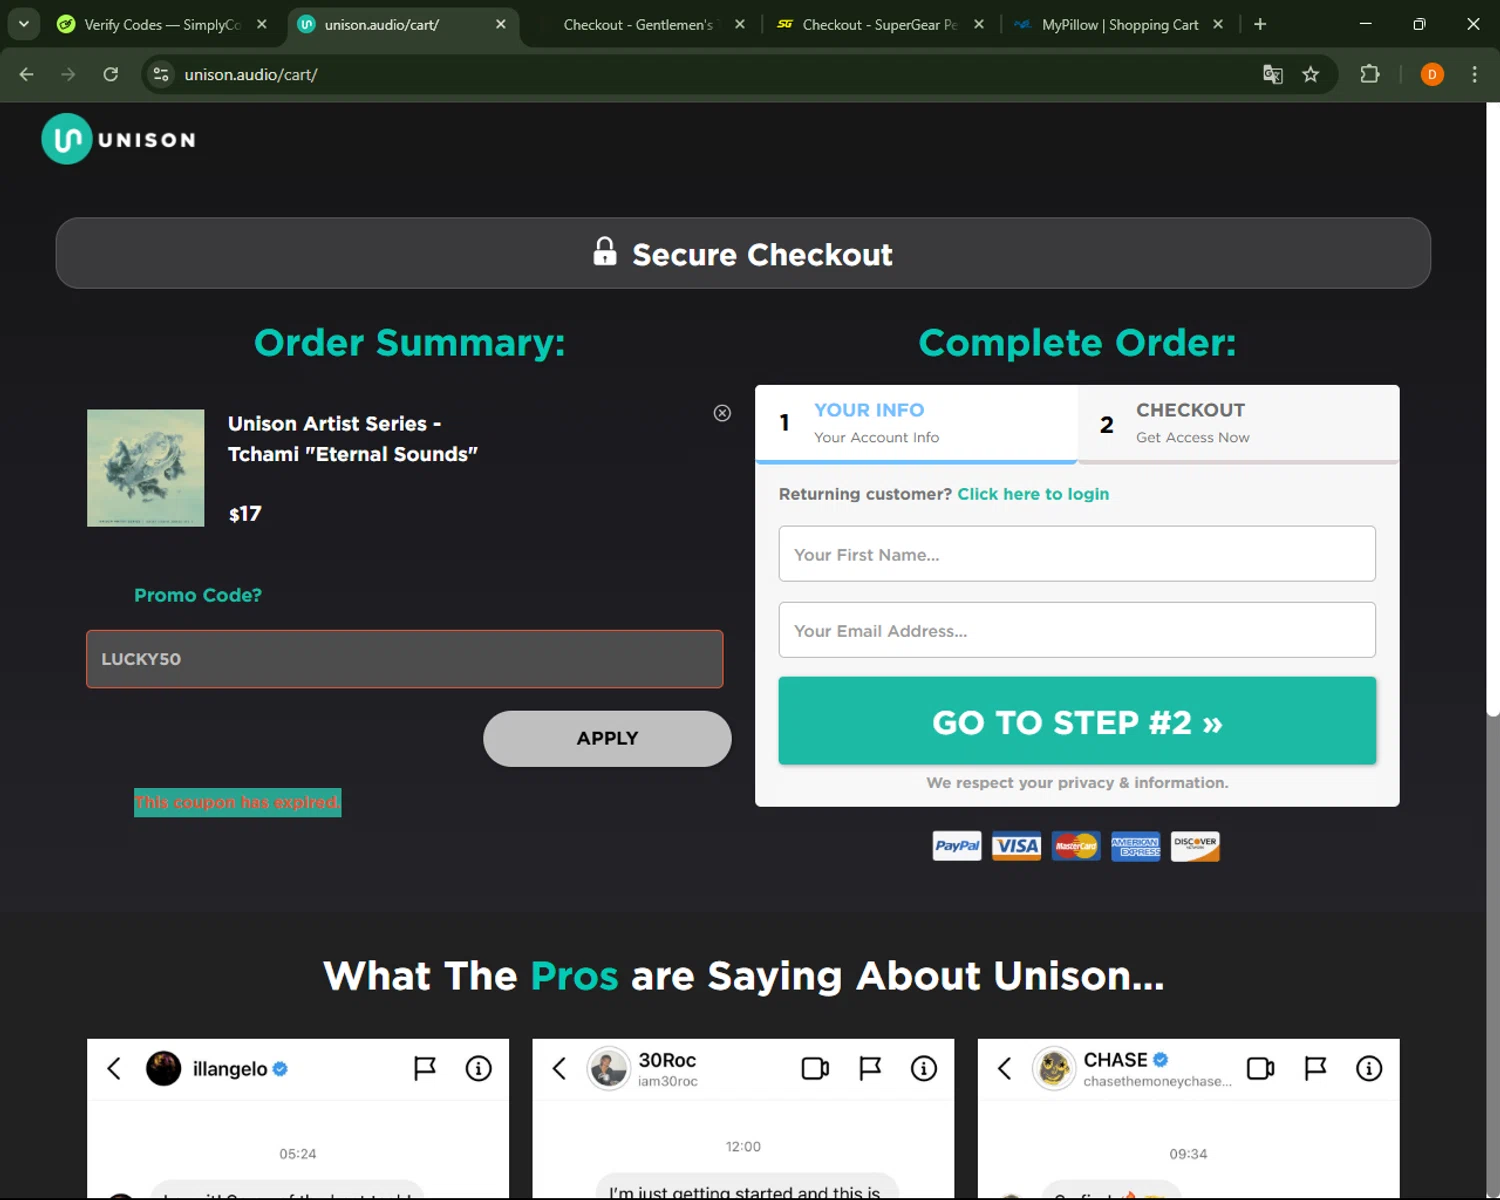Click the Secure Checkout lock icon
Screen dimensions: 1500x1200
coord(605,251)
